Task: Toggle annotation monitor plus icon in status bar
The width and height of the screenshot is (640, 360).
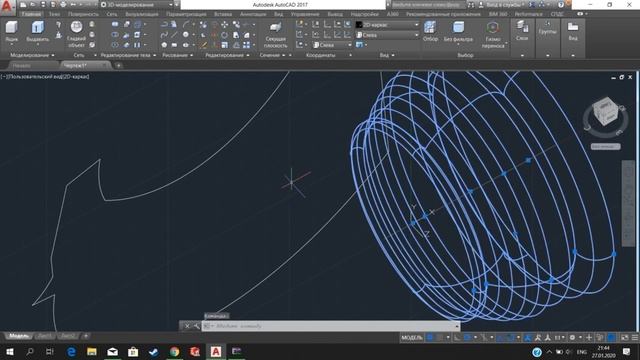Action: [589, 338]
